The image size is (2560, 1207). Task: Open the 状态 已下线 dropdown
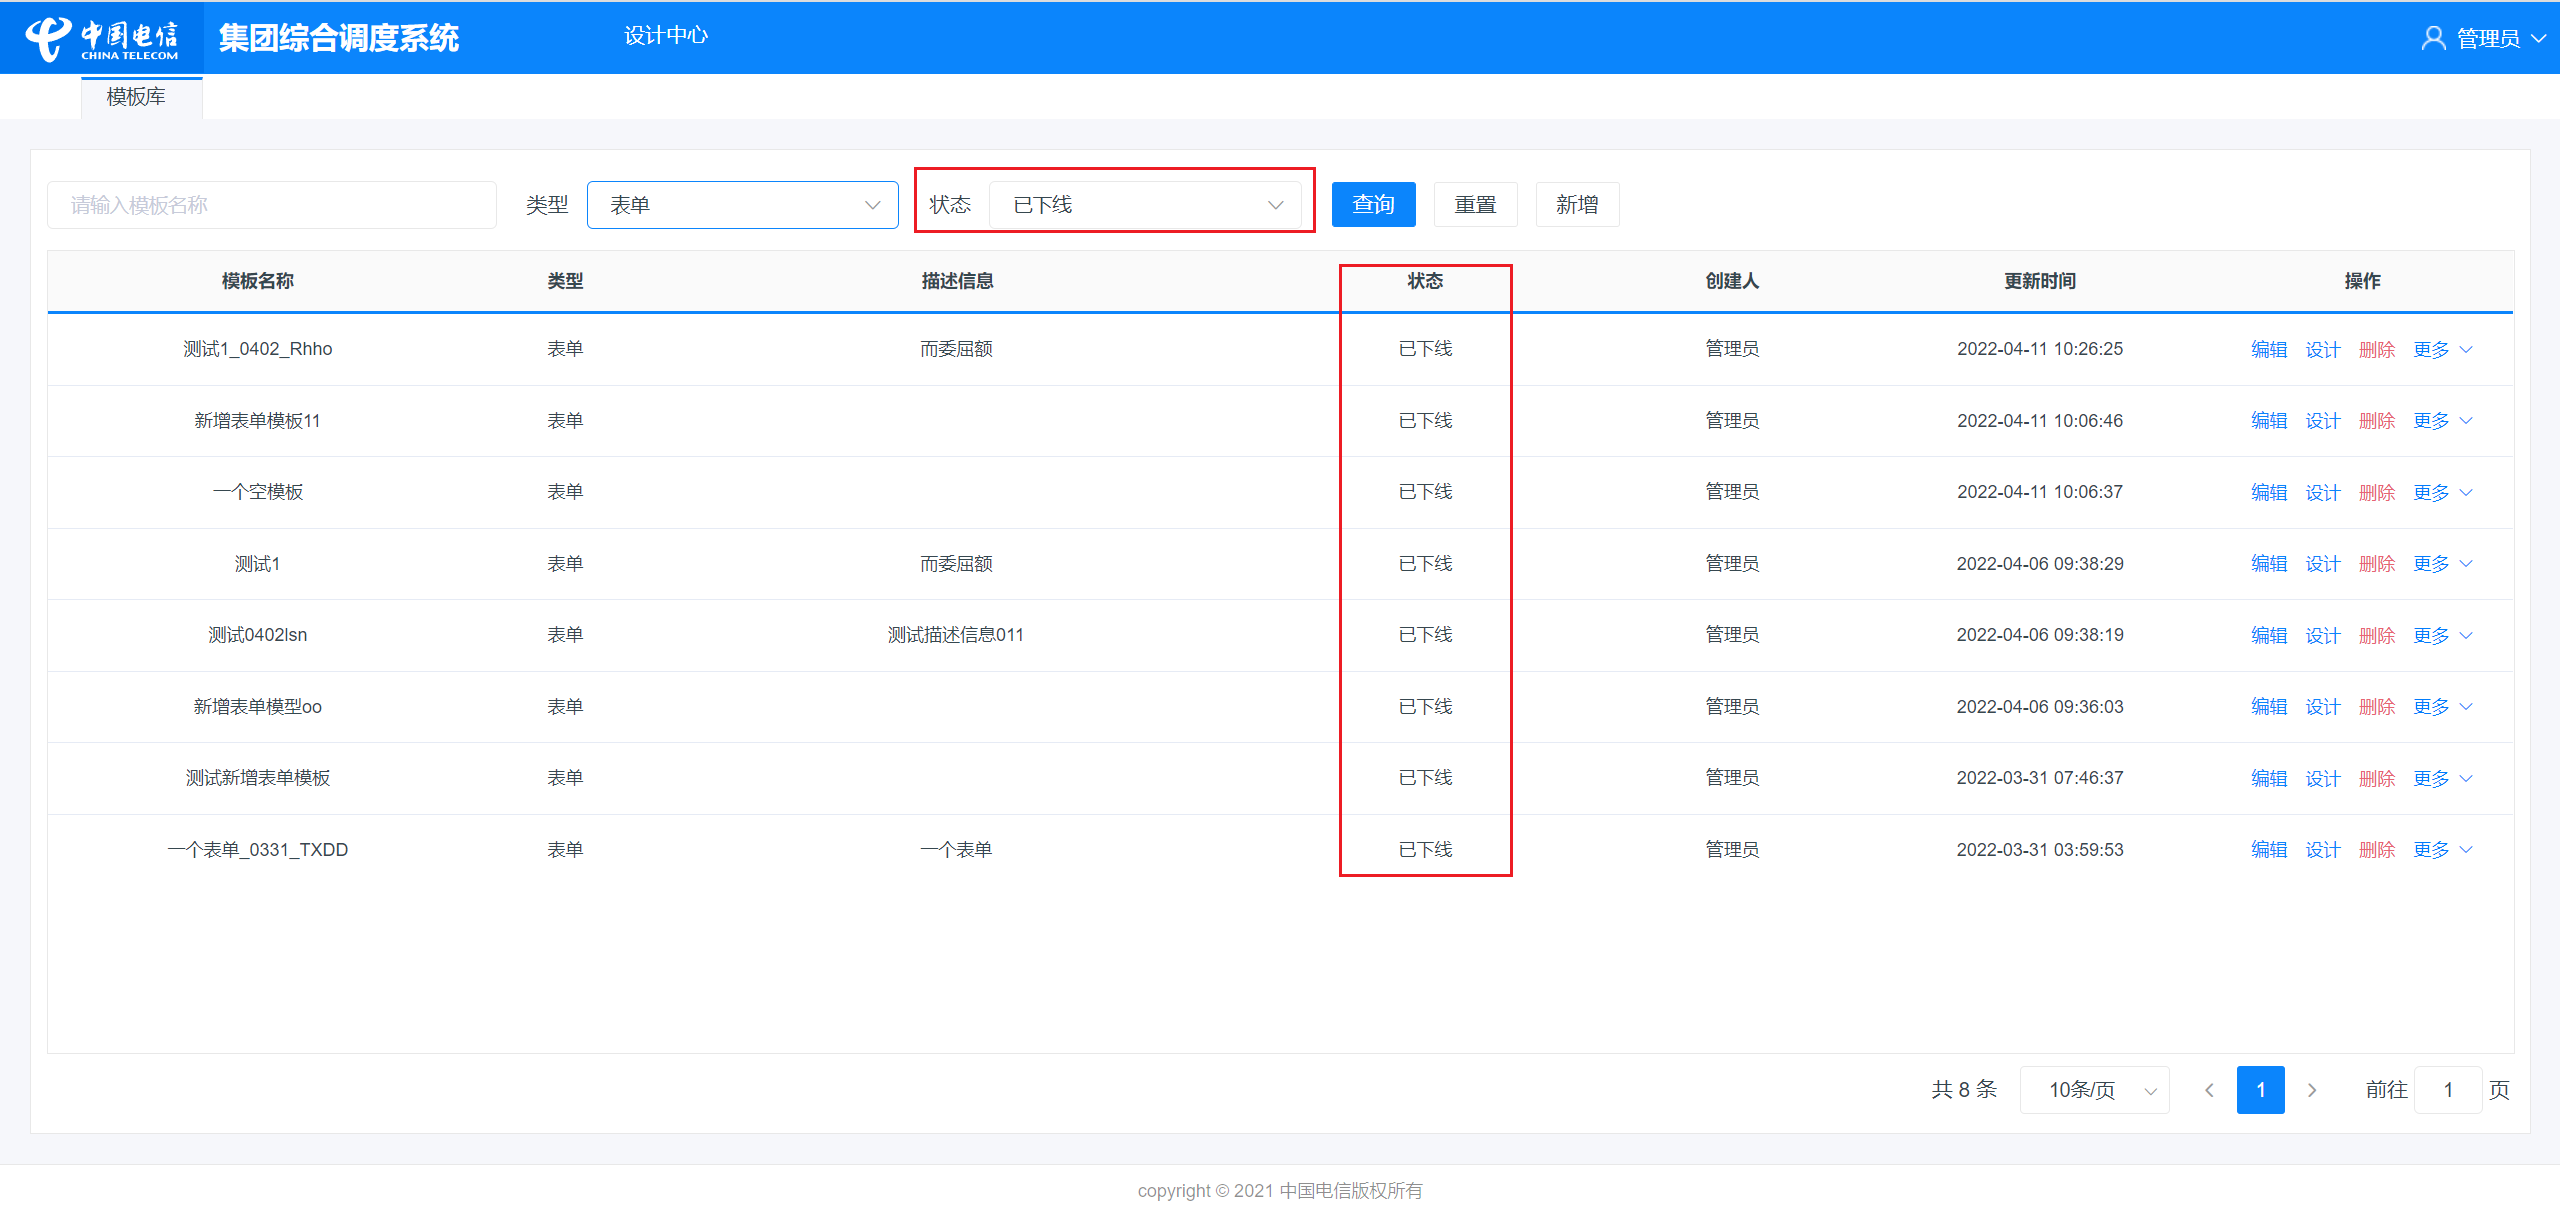point(1145,205)
